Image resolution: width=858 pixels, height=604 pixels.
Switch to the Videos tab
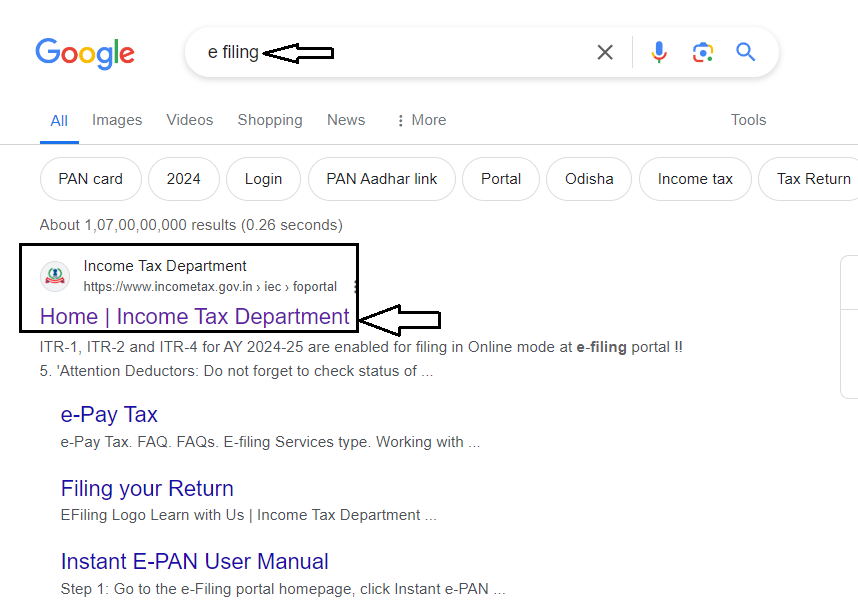[190, 120]
